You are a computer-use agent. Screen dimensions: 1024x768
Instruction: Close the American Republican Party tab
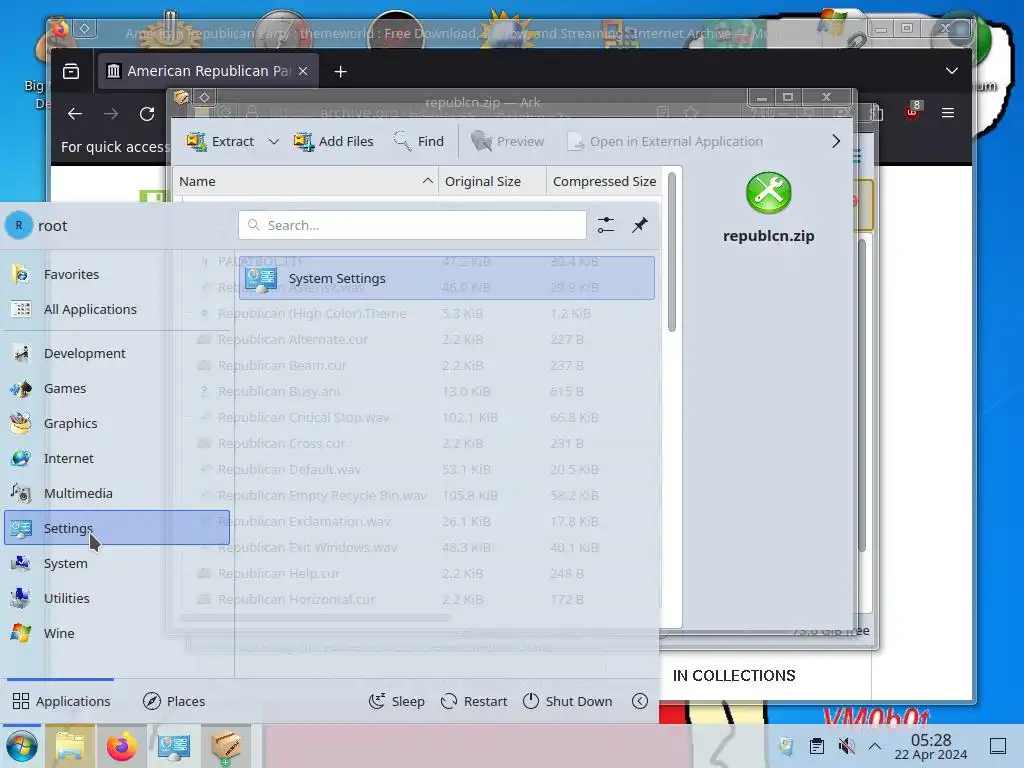coord(303,71)
